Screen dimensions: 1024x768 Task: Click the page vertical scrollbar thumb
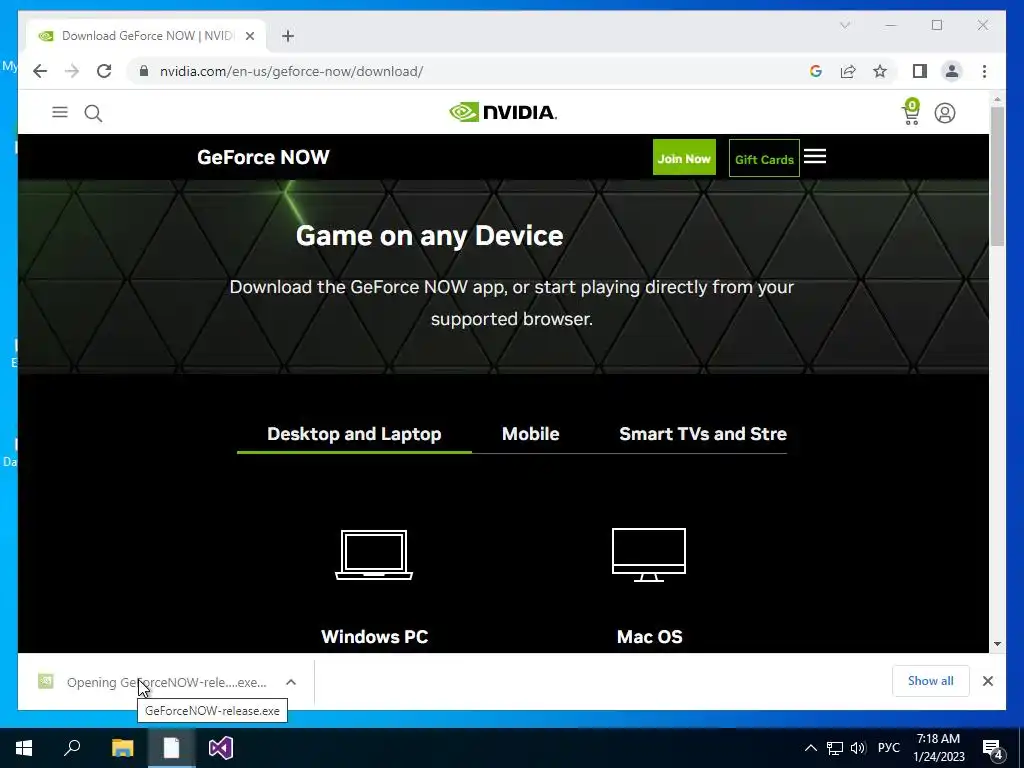coord(997,176)
